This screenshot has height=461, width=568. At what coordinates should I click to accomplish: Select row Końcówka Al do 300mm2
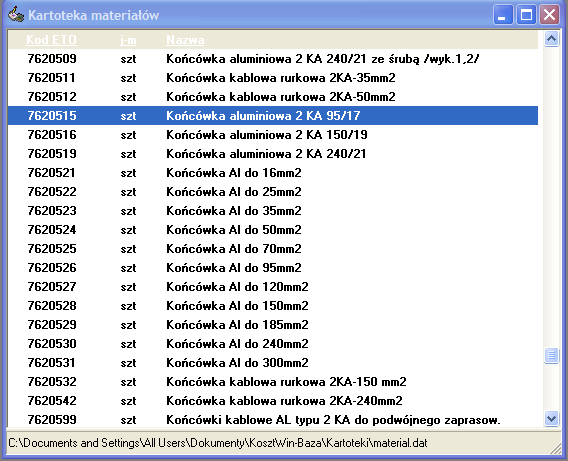[273, 363]
